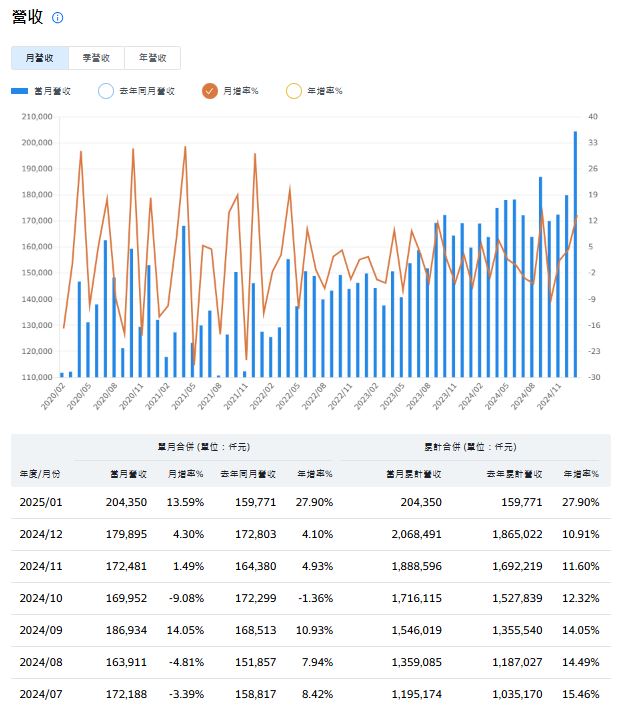This screenshot has width=626, height=707.
Task: Click the 179,895 revenue cell
Action: pos(126,534)
